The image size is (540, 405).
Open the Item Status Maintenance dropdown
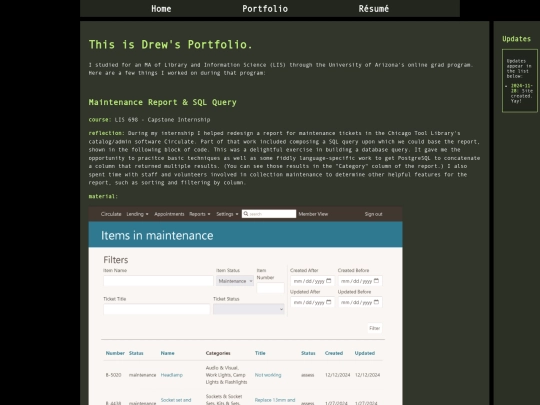[235, 281]
